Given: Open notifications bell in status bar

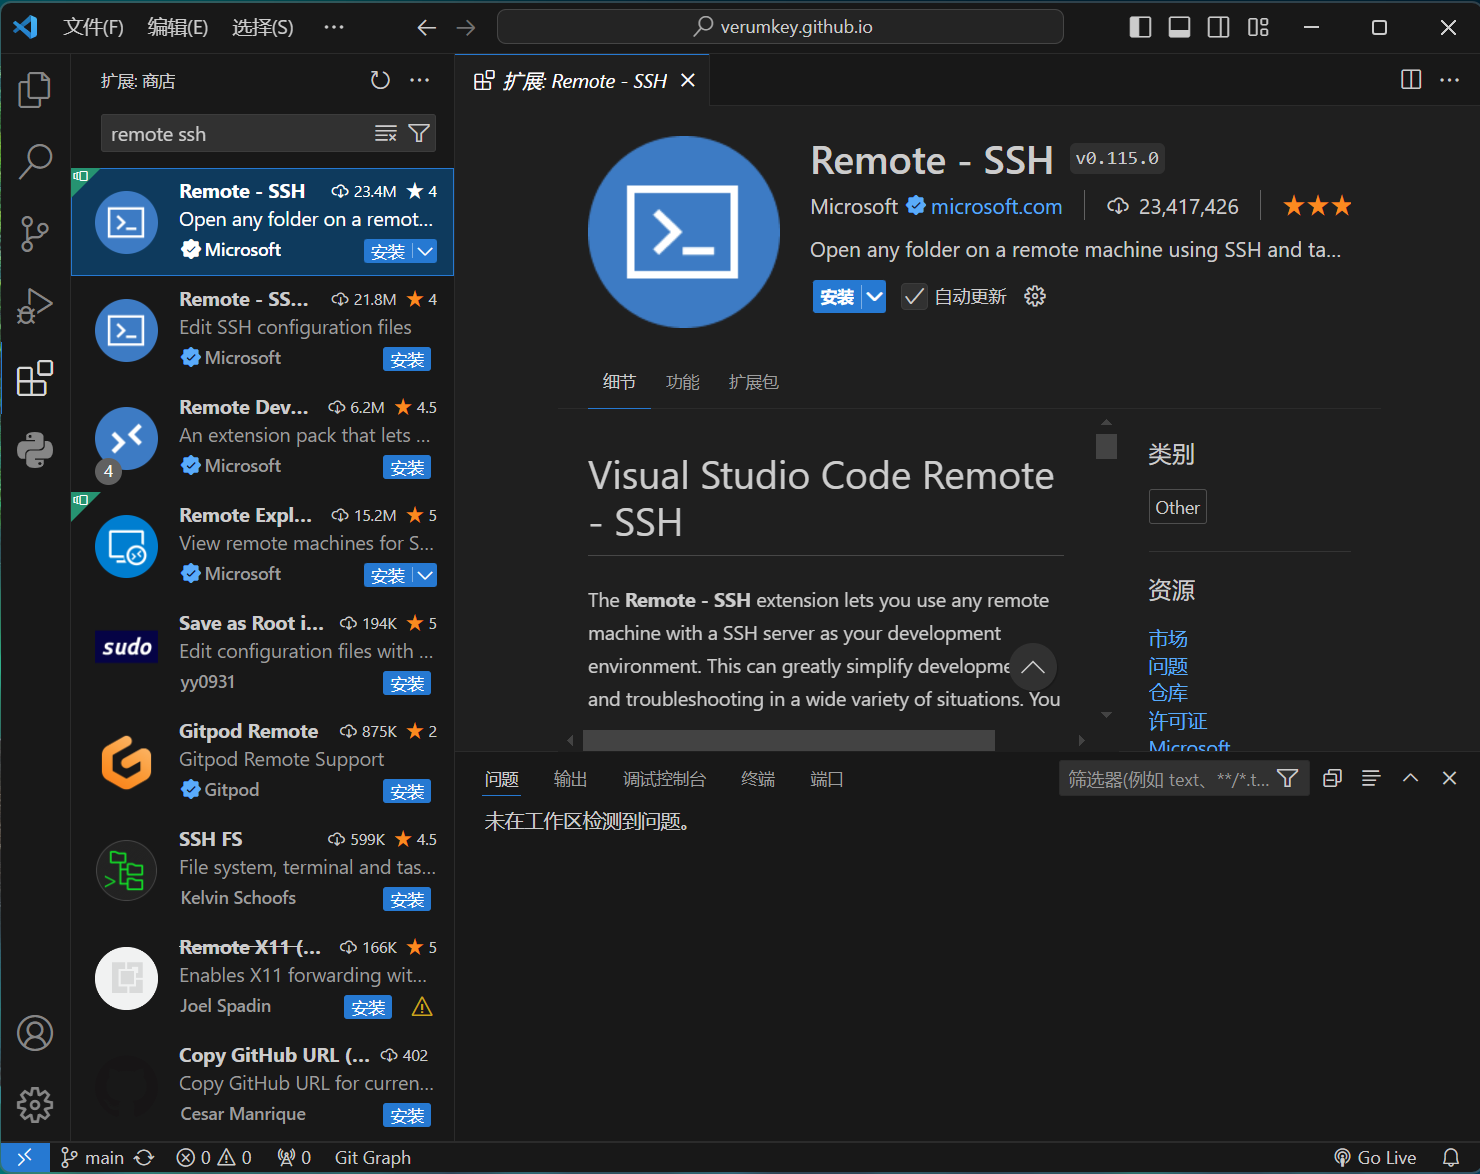Looking at the screenshot, I should point(1451,1157).
